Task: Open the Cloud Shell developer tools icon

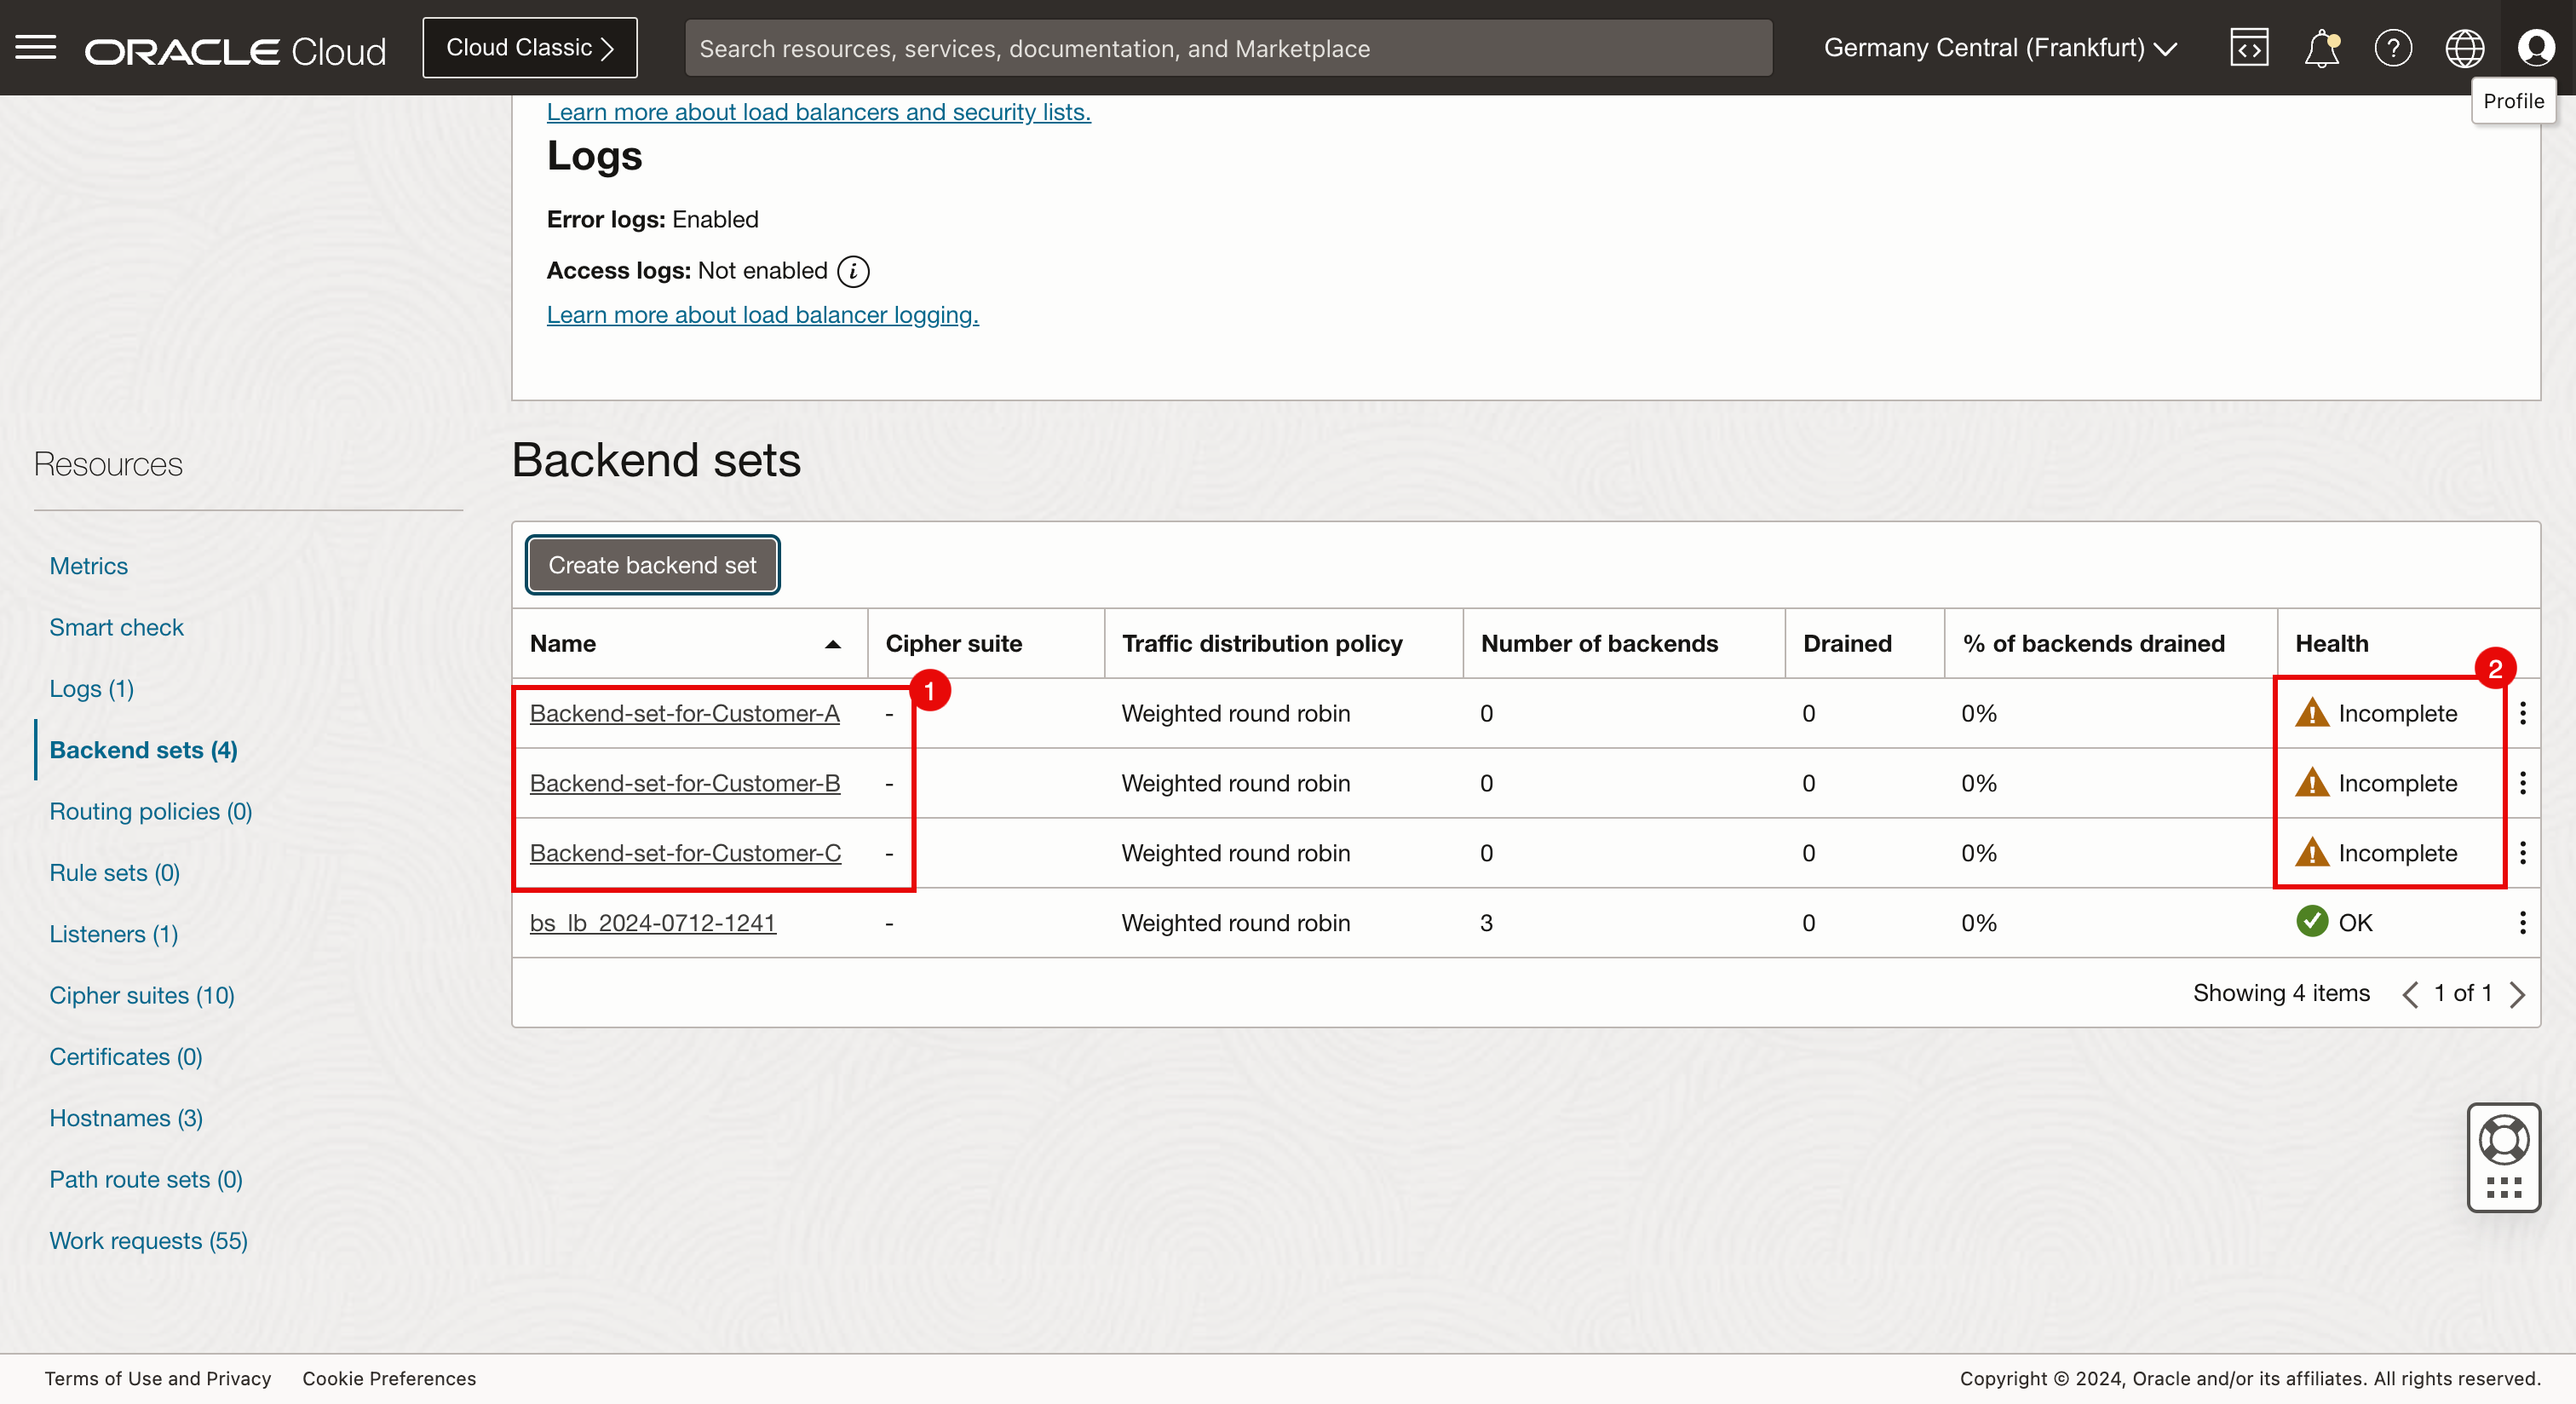Action: (2248, 48)
